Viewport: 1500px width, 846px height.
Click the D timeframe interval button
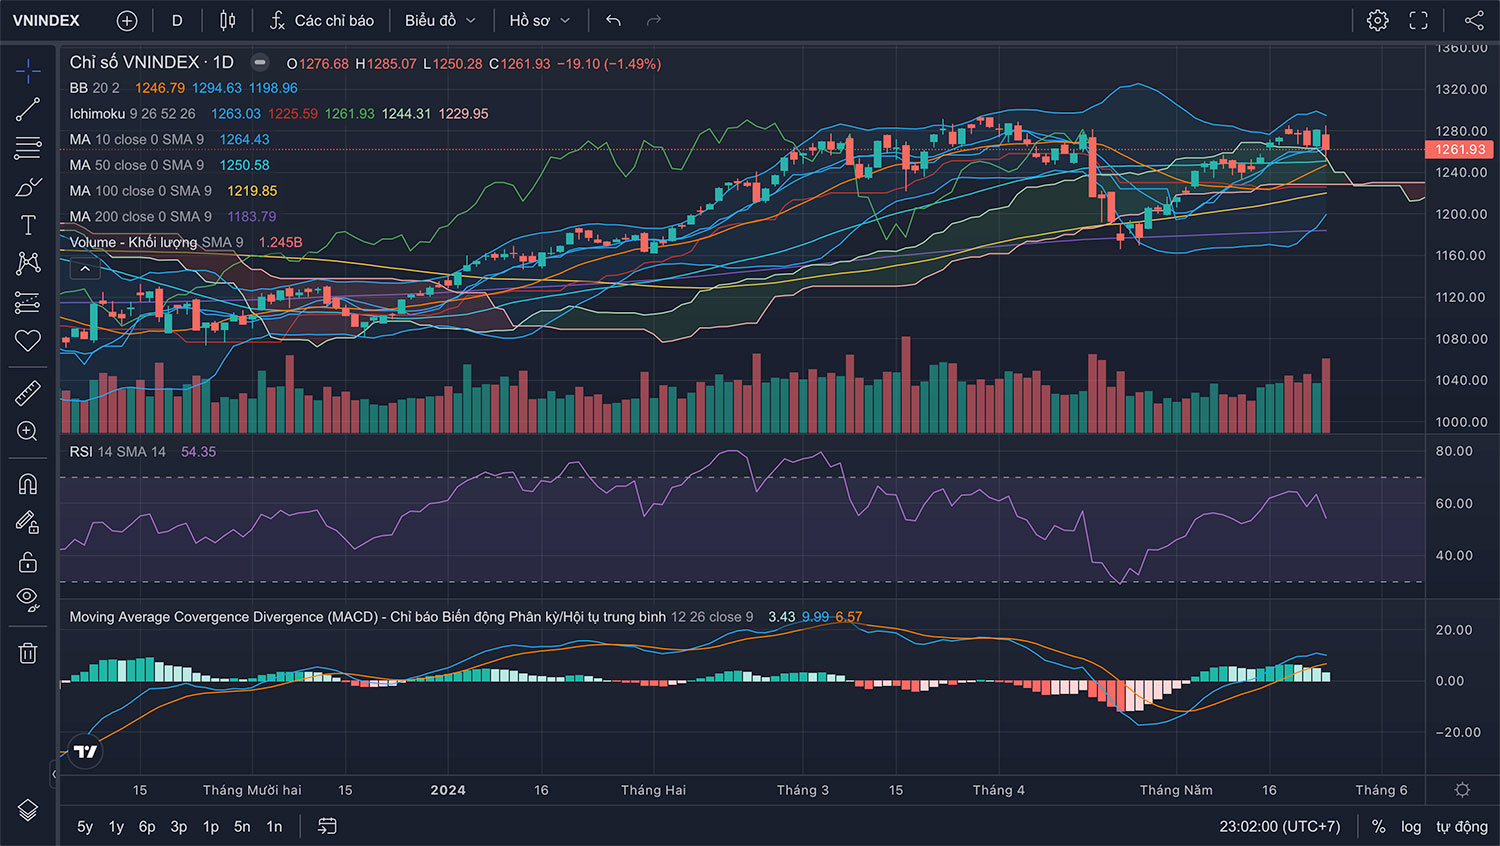[x=177, y=20]
